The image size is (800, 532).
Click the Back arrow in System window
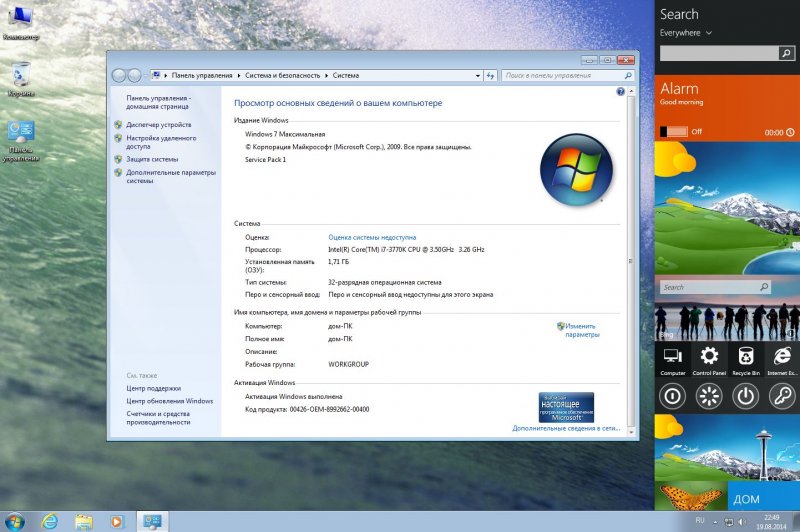tap(119, 75)
